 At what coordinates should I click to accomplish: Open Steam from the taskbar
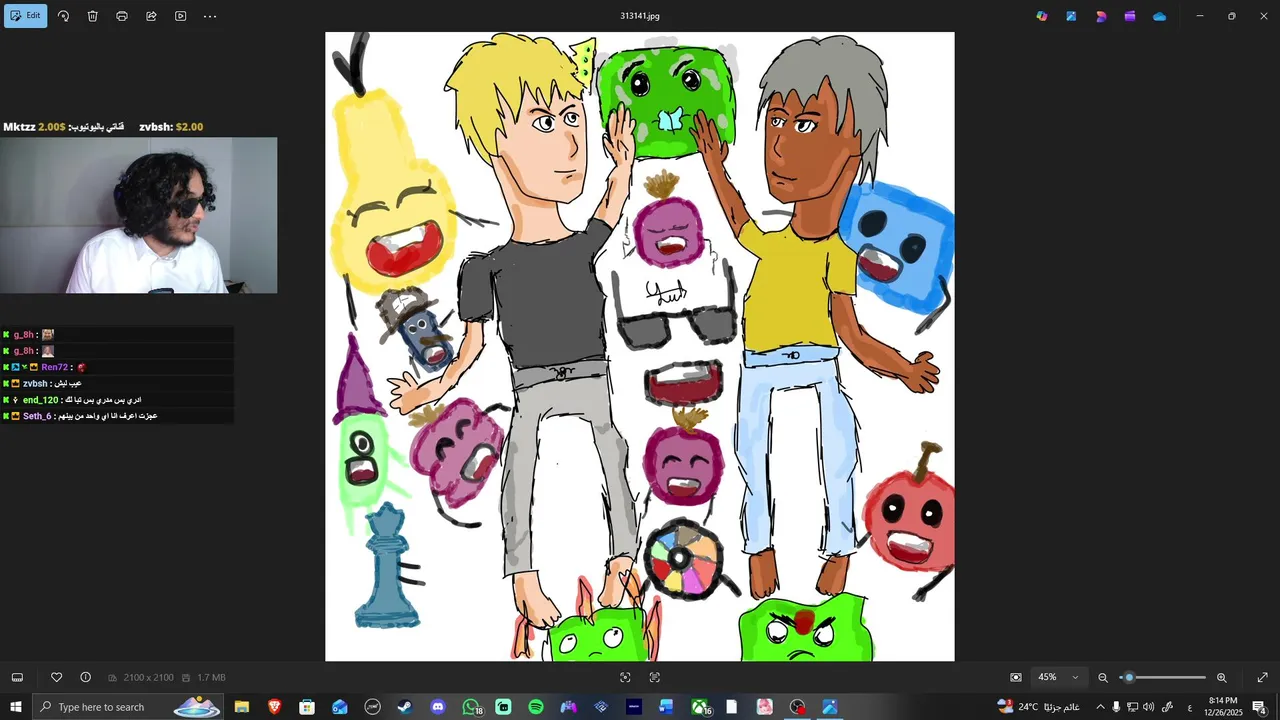(405, 707)
